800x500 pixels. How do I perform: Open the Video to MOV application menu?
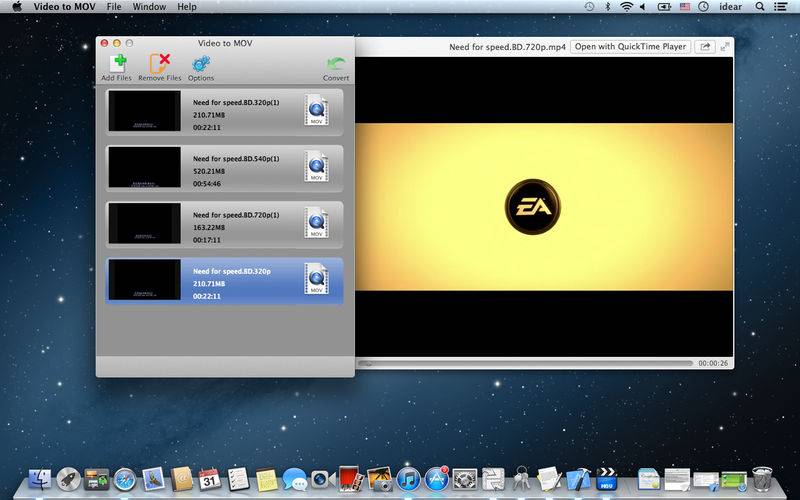(64, 7)
